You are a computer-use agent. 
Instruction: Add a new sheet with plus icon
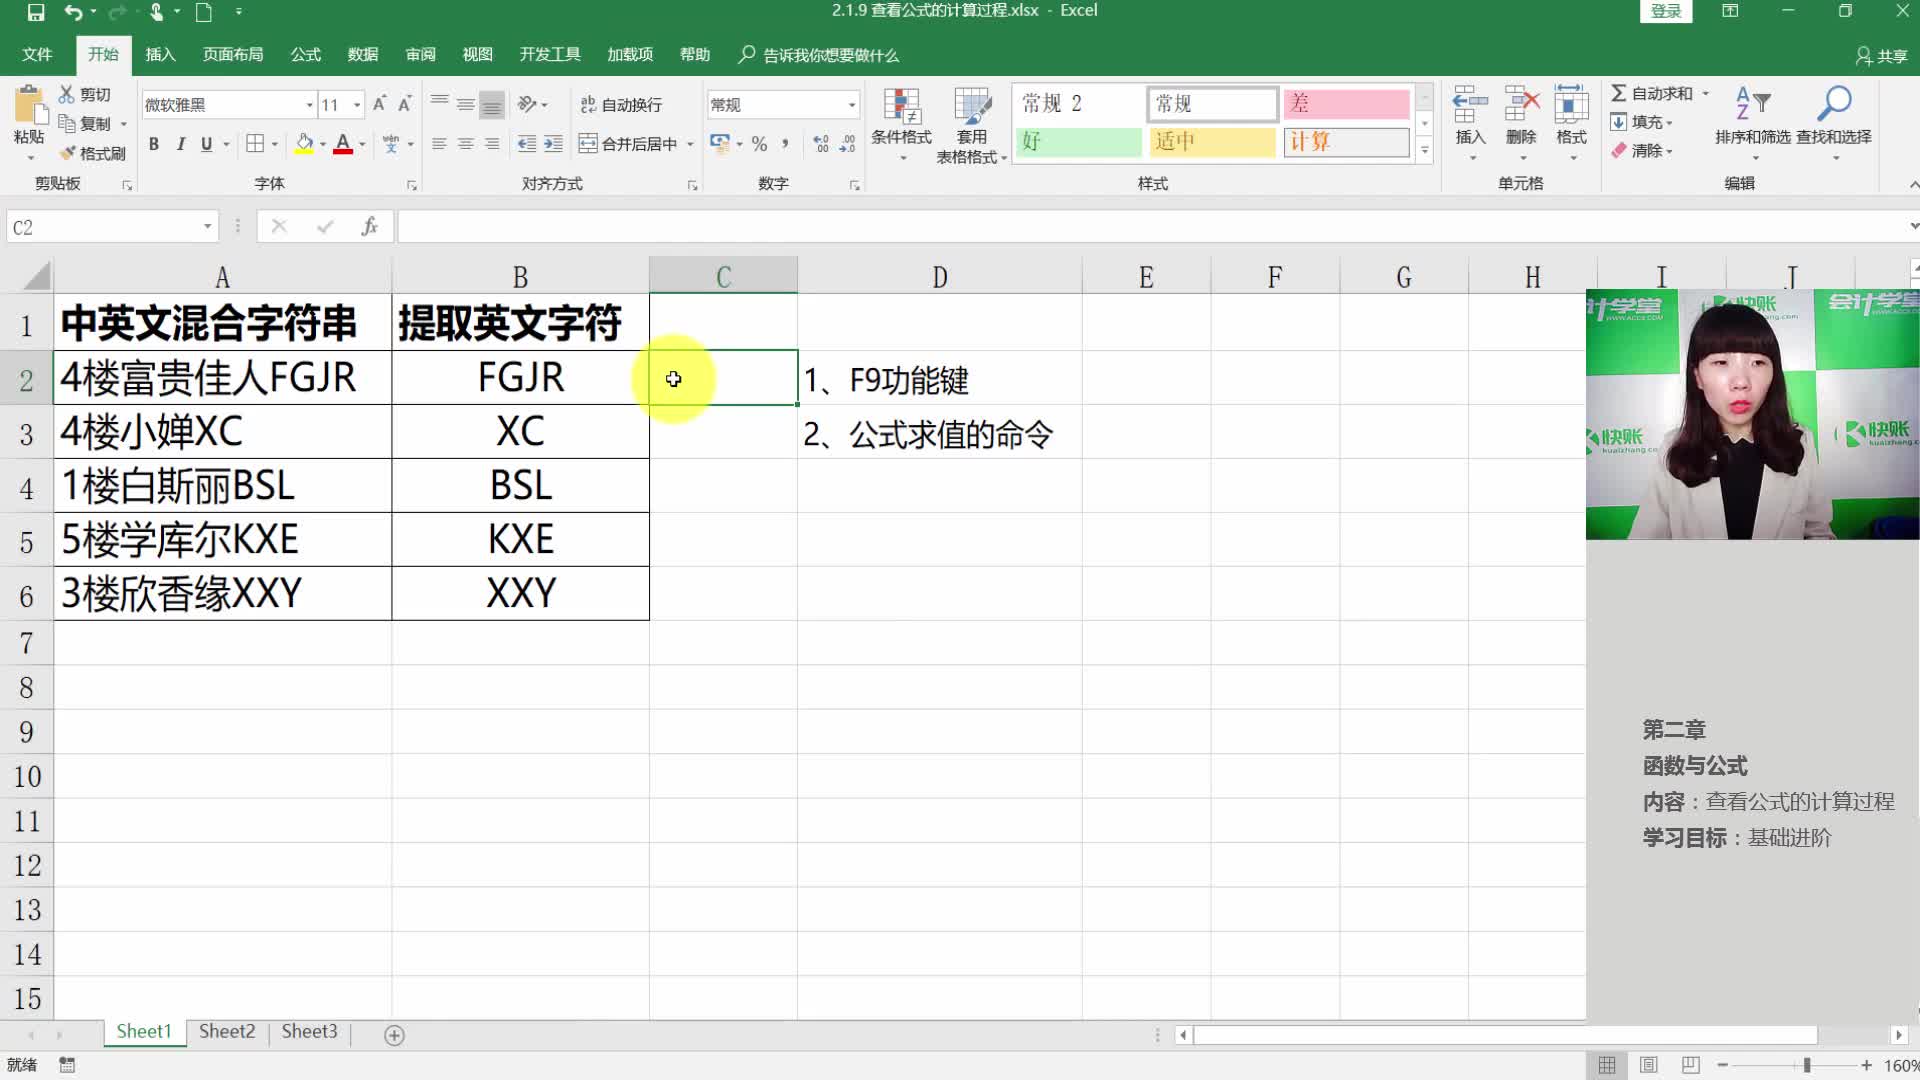tap(394, 1035)
